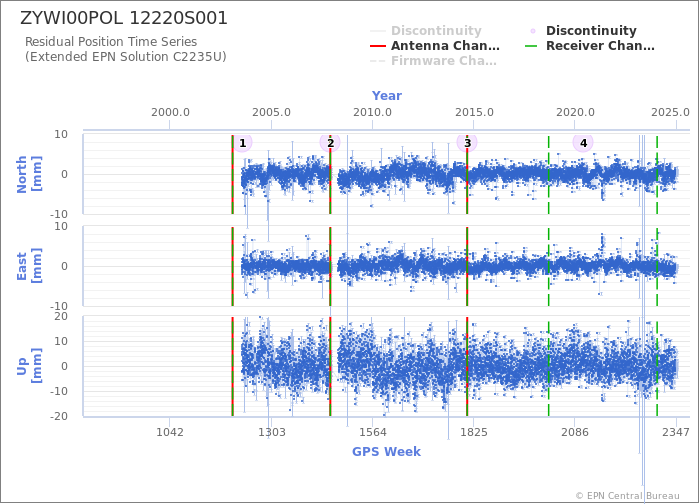Click the GPS week 1042 tick label
Screen dimensions: 700x504
coord(170,432)
